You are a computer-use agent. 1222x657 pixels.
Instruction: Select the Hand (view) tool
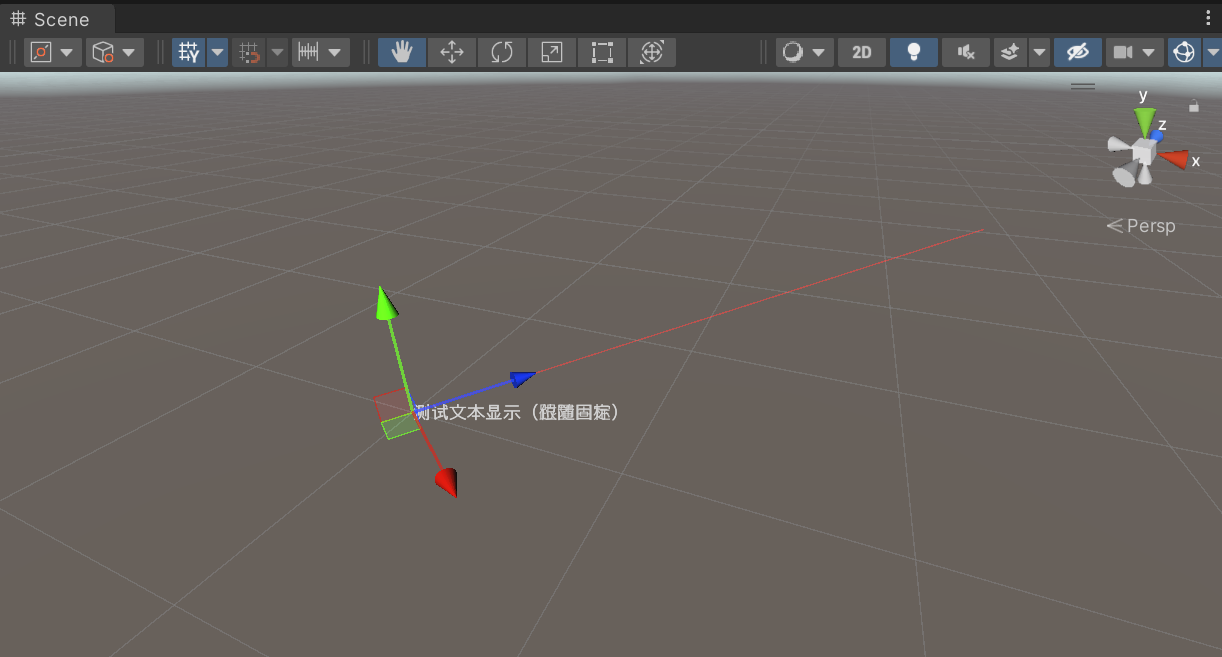[x=402, y=52]
